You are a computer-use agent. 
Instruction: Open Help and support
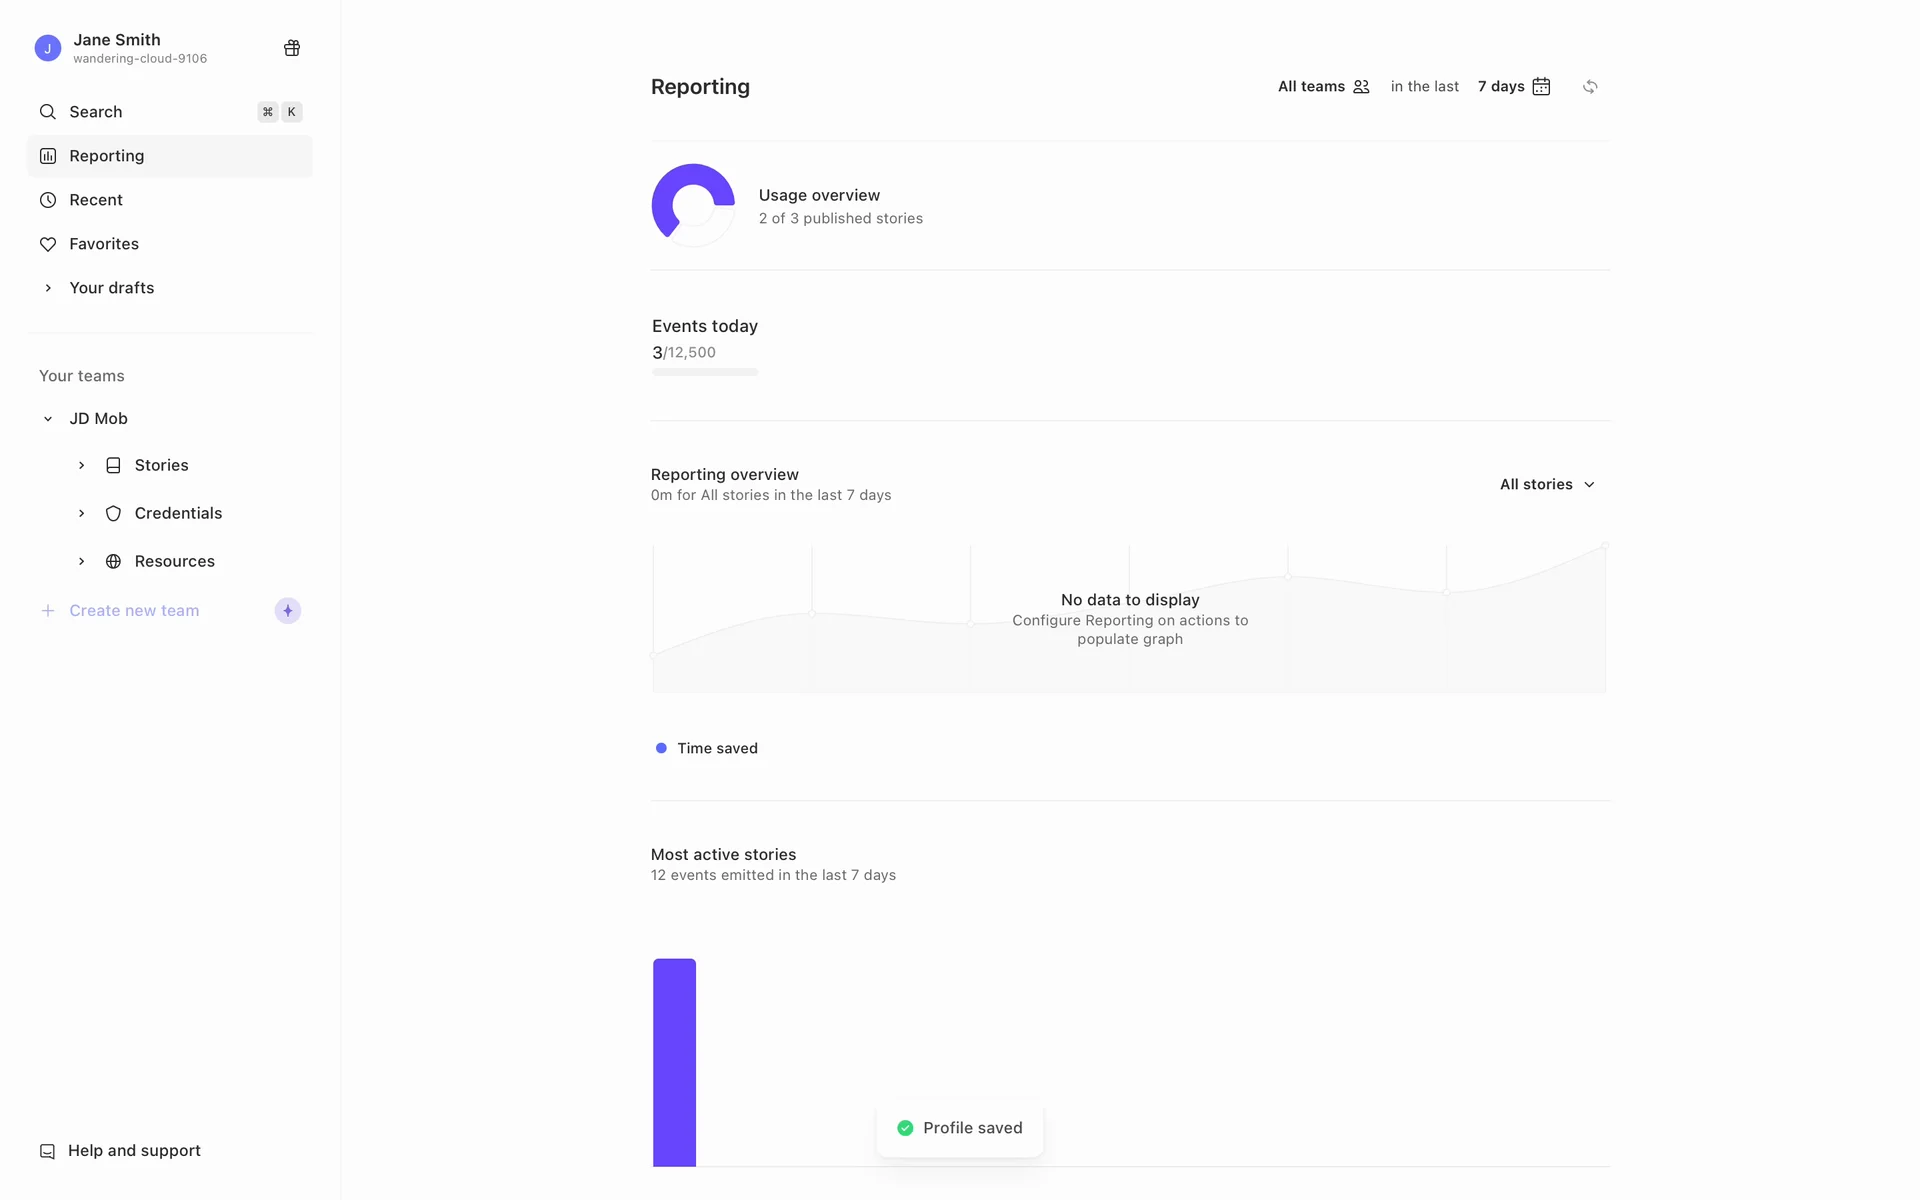click(134, 1151)
